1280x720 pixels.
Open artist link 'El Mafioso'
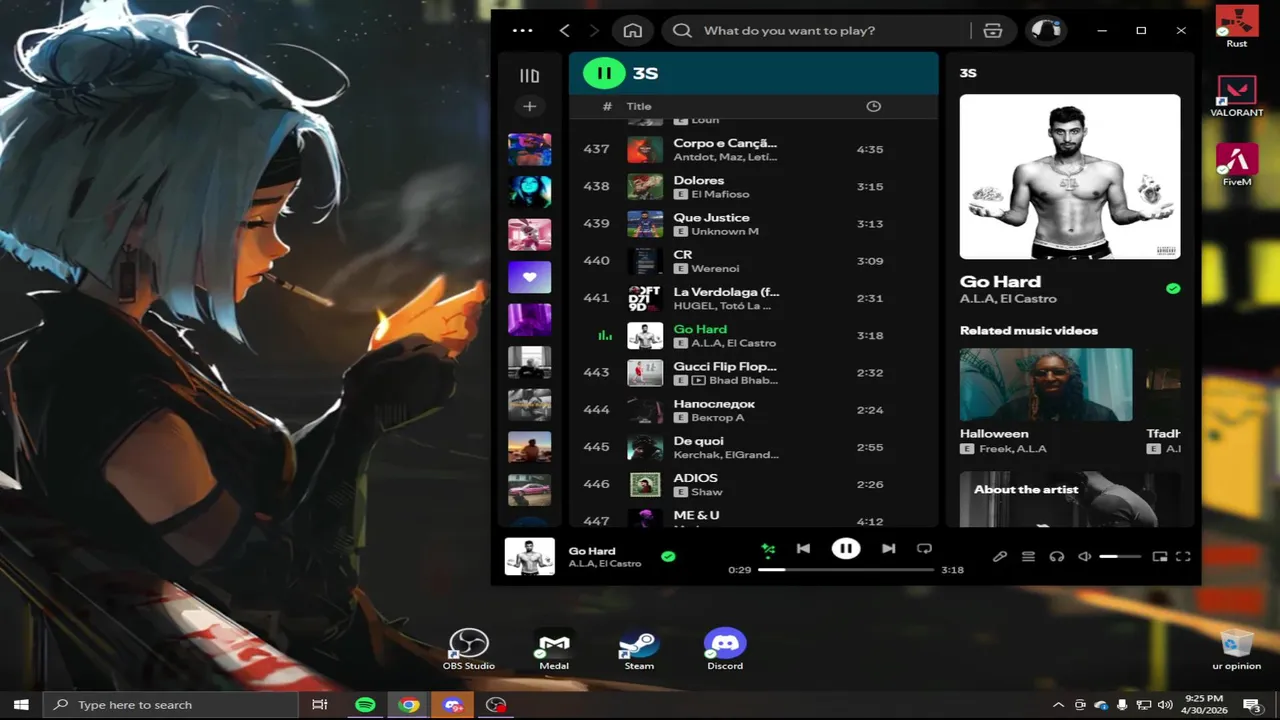point(720,194)
